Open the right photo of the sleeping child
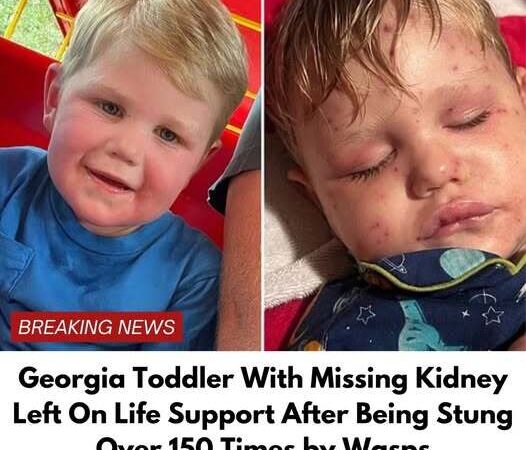 tap(395, 175)
